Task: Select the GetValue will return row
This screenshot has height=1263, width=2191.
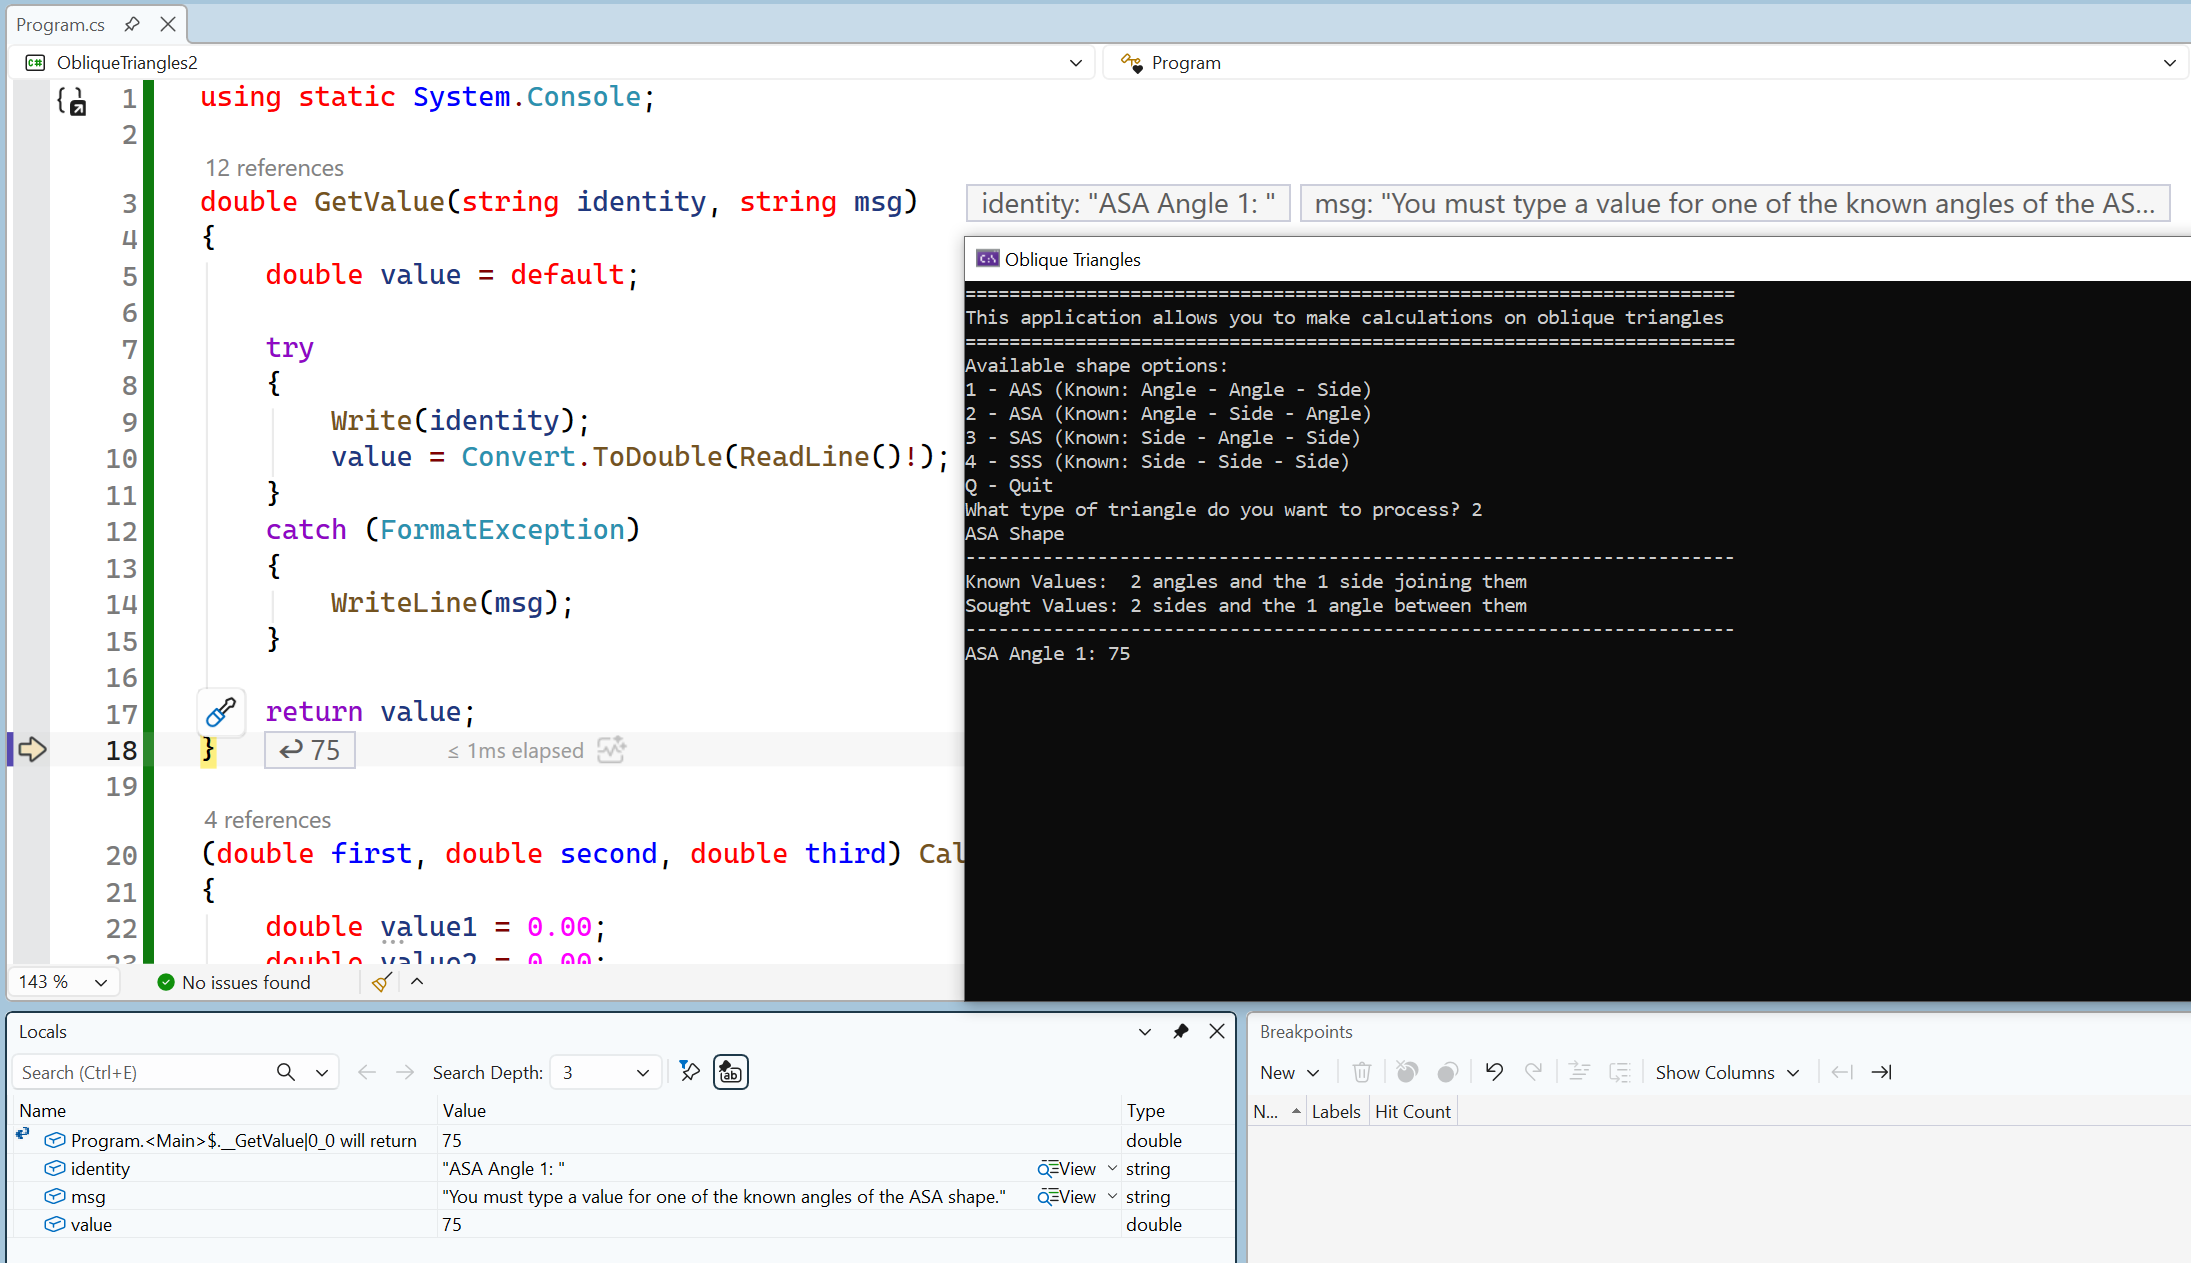Action: point(622,1140)
